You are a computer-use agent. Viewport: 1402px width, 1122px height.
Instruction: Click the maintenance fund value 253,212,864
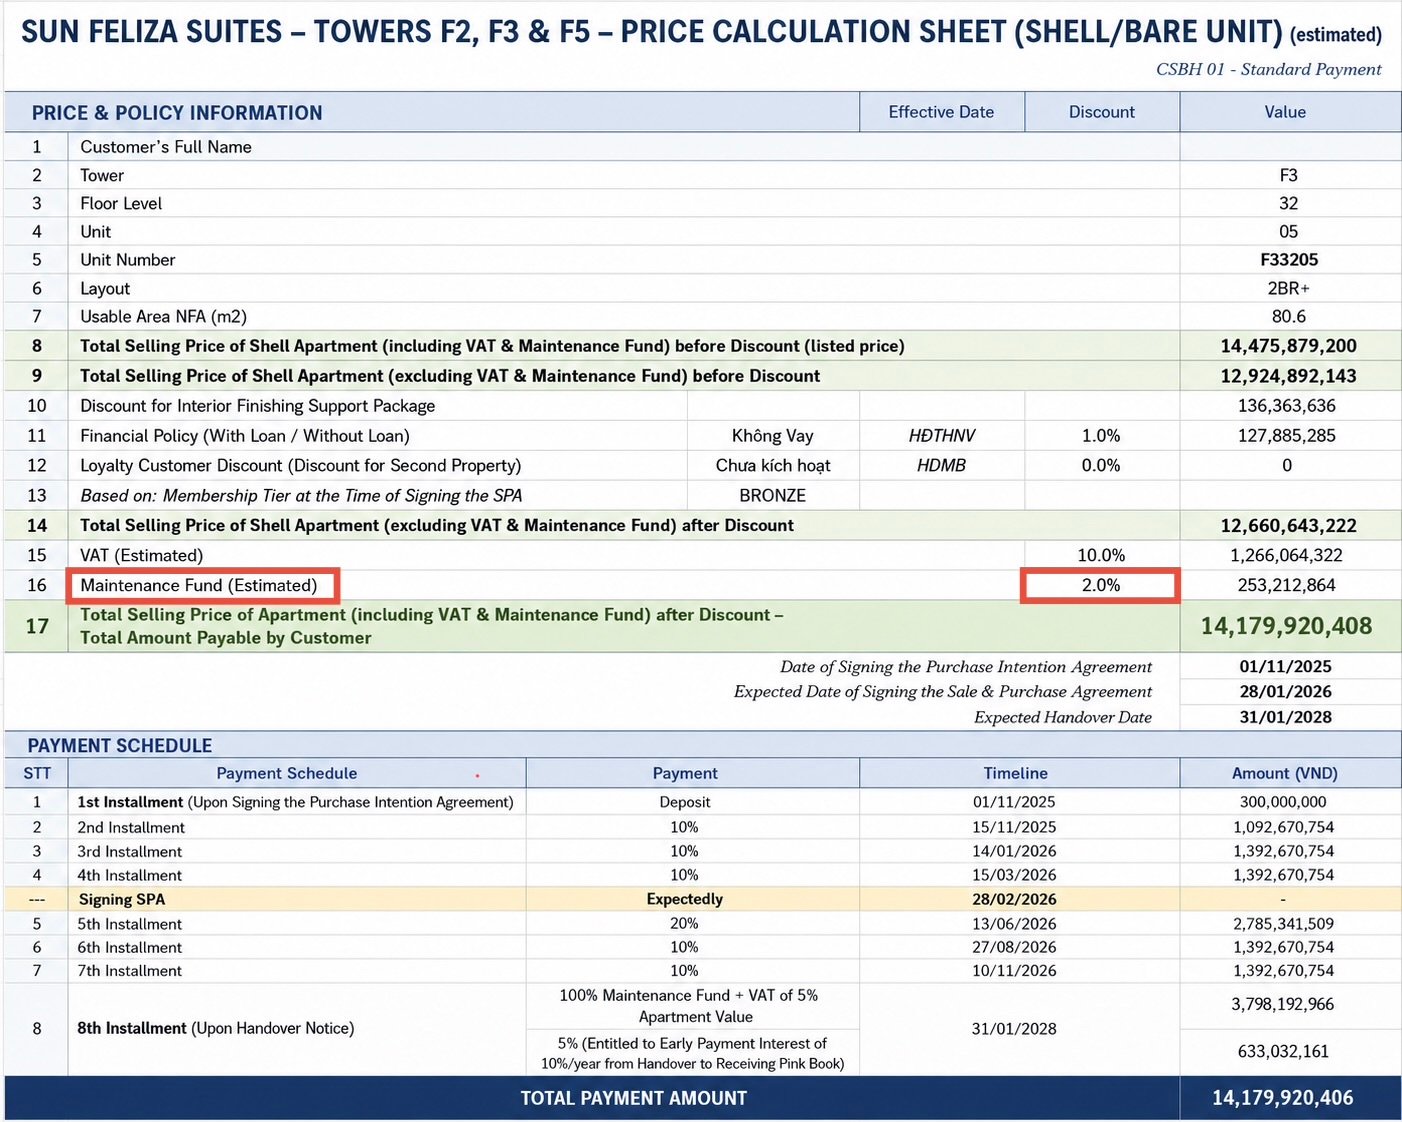[x=1286, y=585]
